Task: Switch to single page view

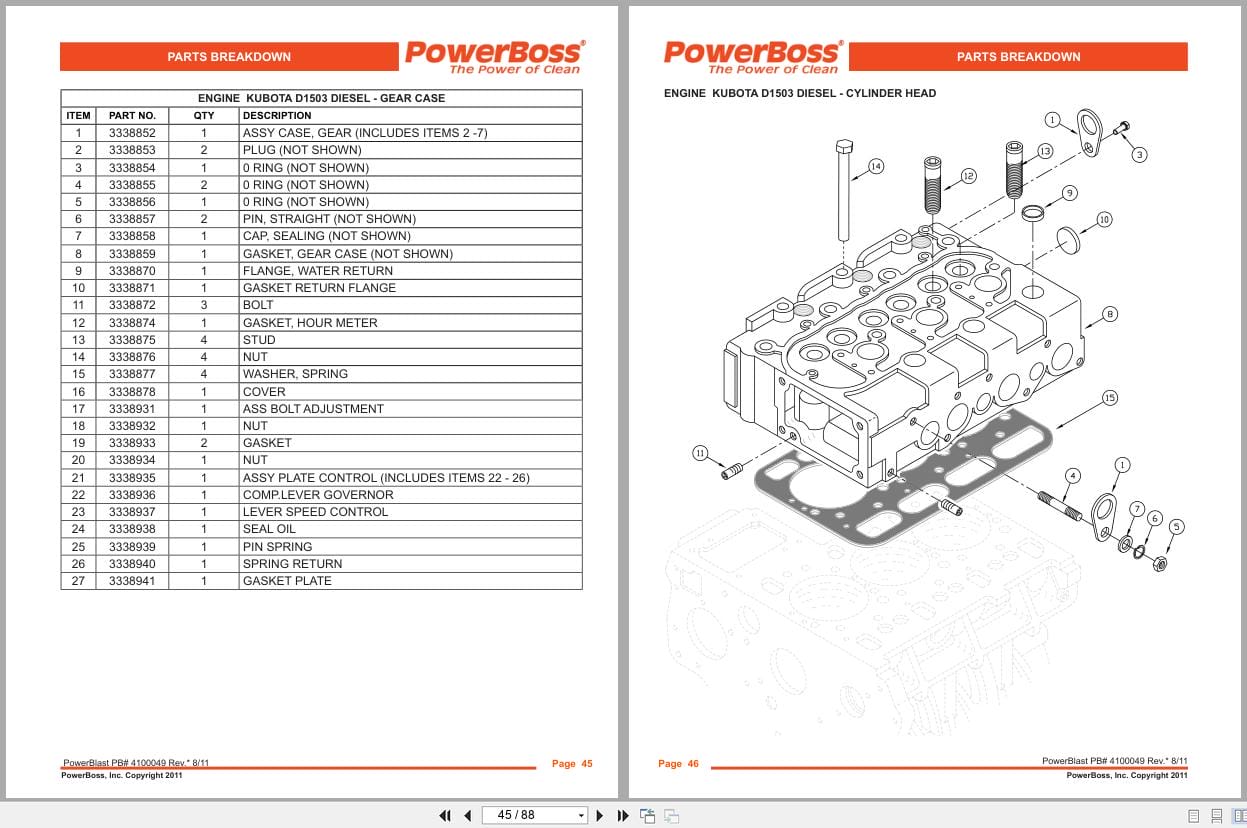Action: pyautogui.click(x=1194, y=815)
